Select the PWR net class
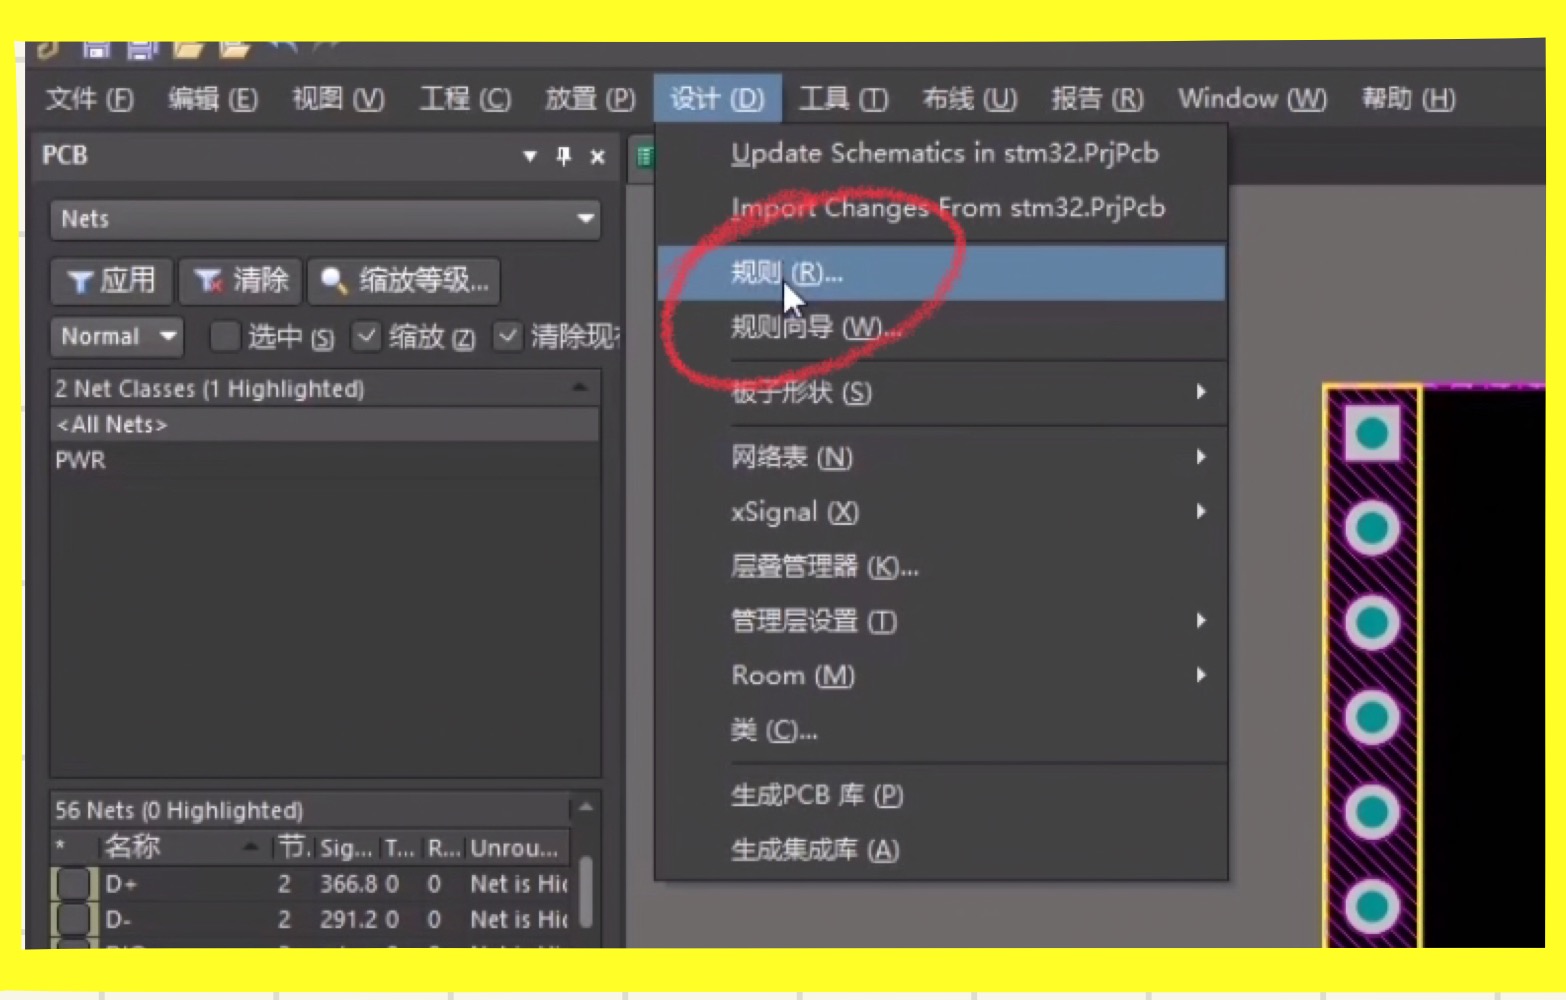Viewport: 1566px width, 1000px height. click(x=81, y=460)
